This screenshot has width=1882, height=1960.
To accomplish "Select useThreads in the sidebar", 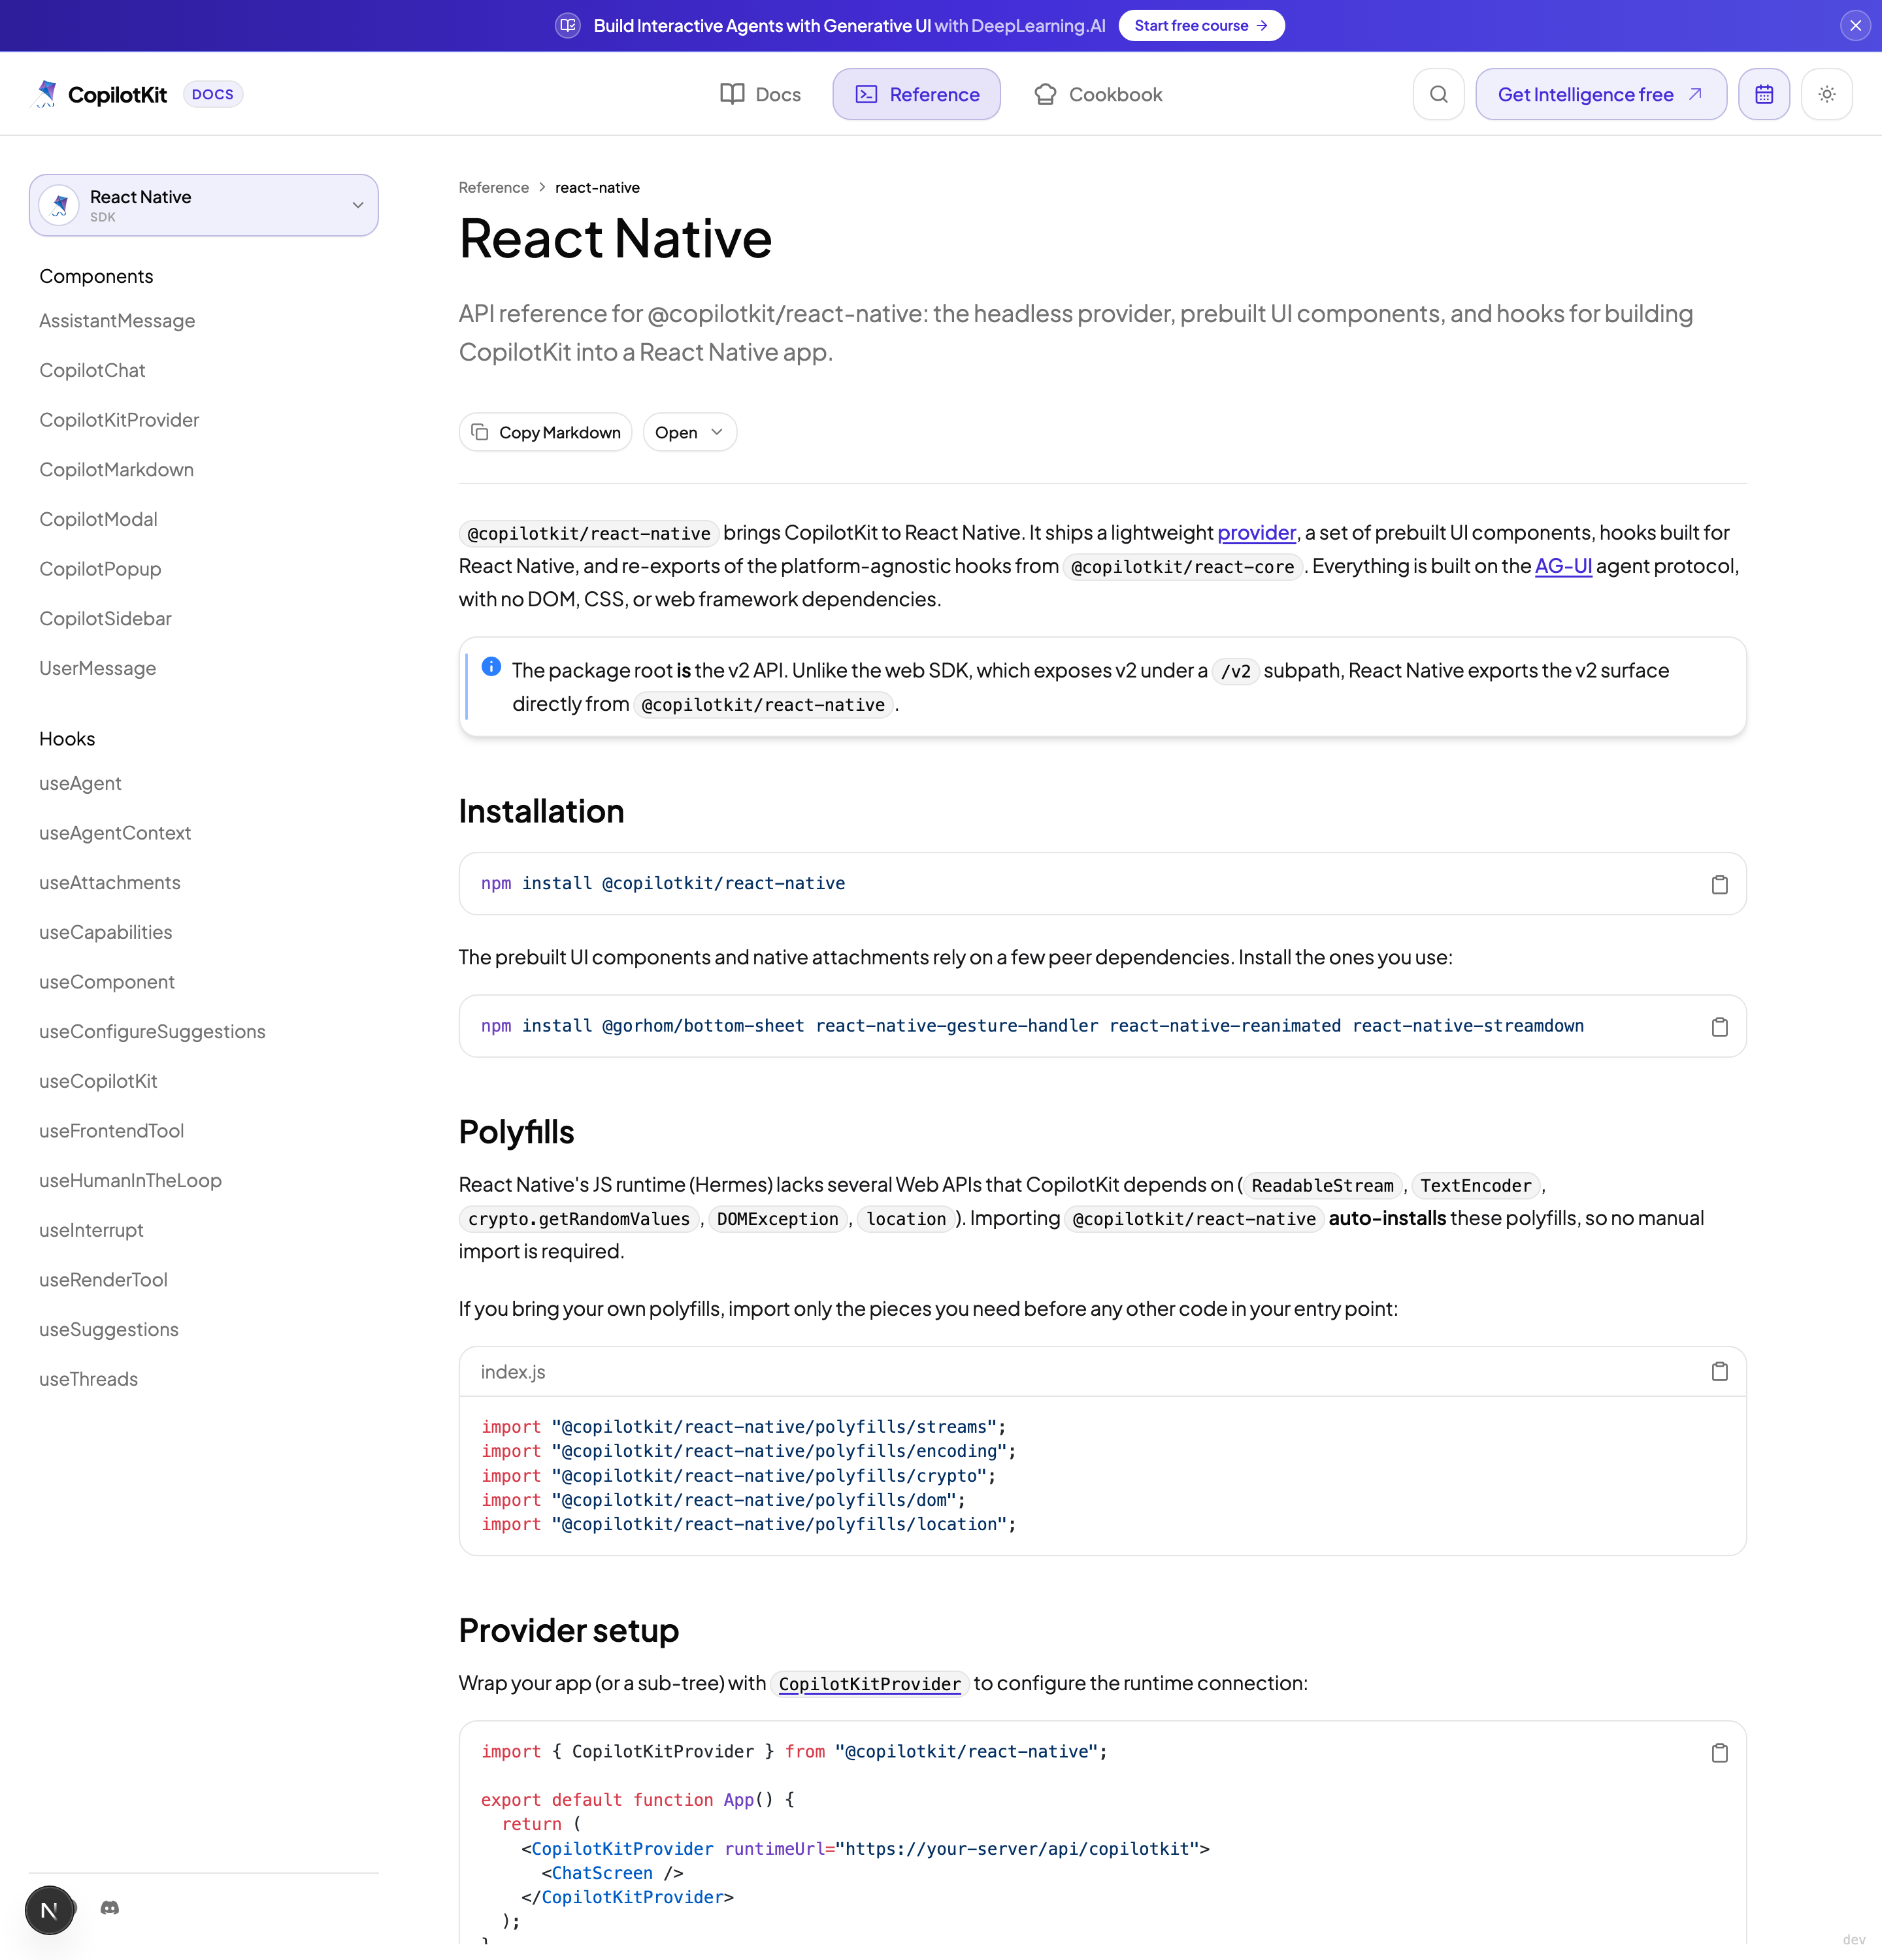I will pos(88,1379).
